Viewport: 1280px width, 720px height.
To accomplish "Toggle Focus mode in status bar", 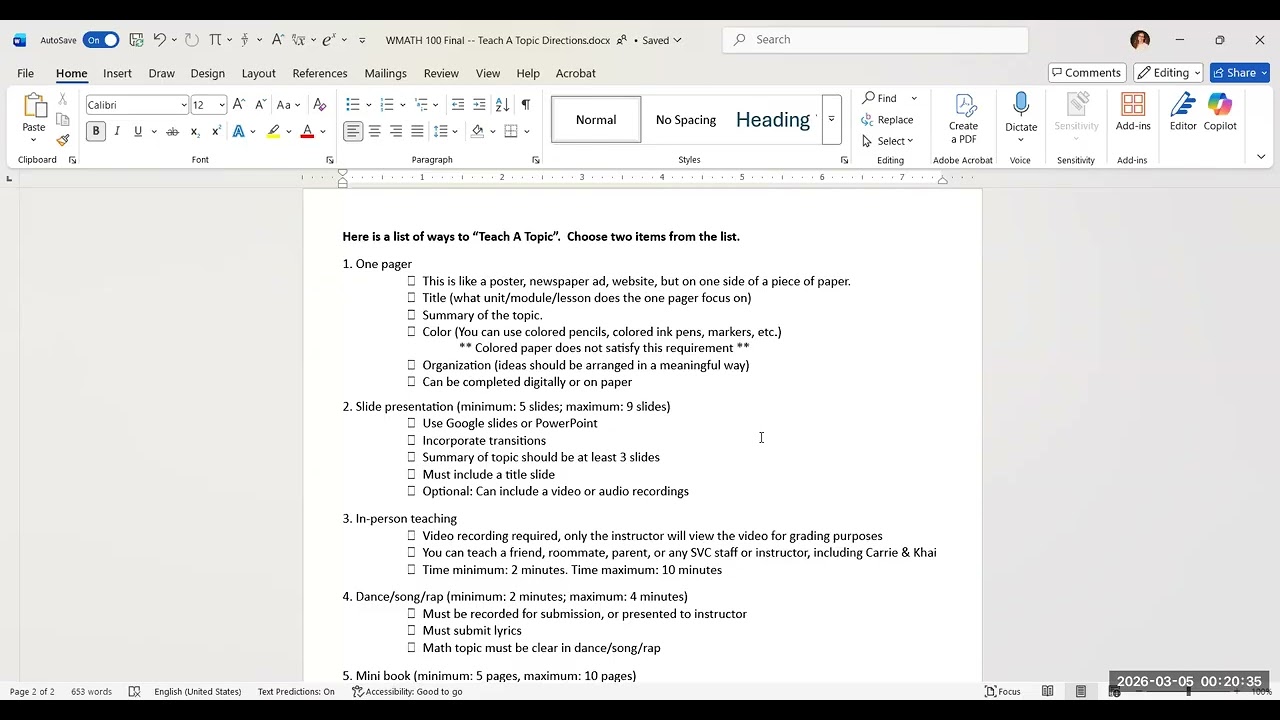I will click(1003, 692).
